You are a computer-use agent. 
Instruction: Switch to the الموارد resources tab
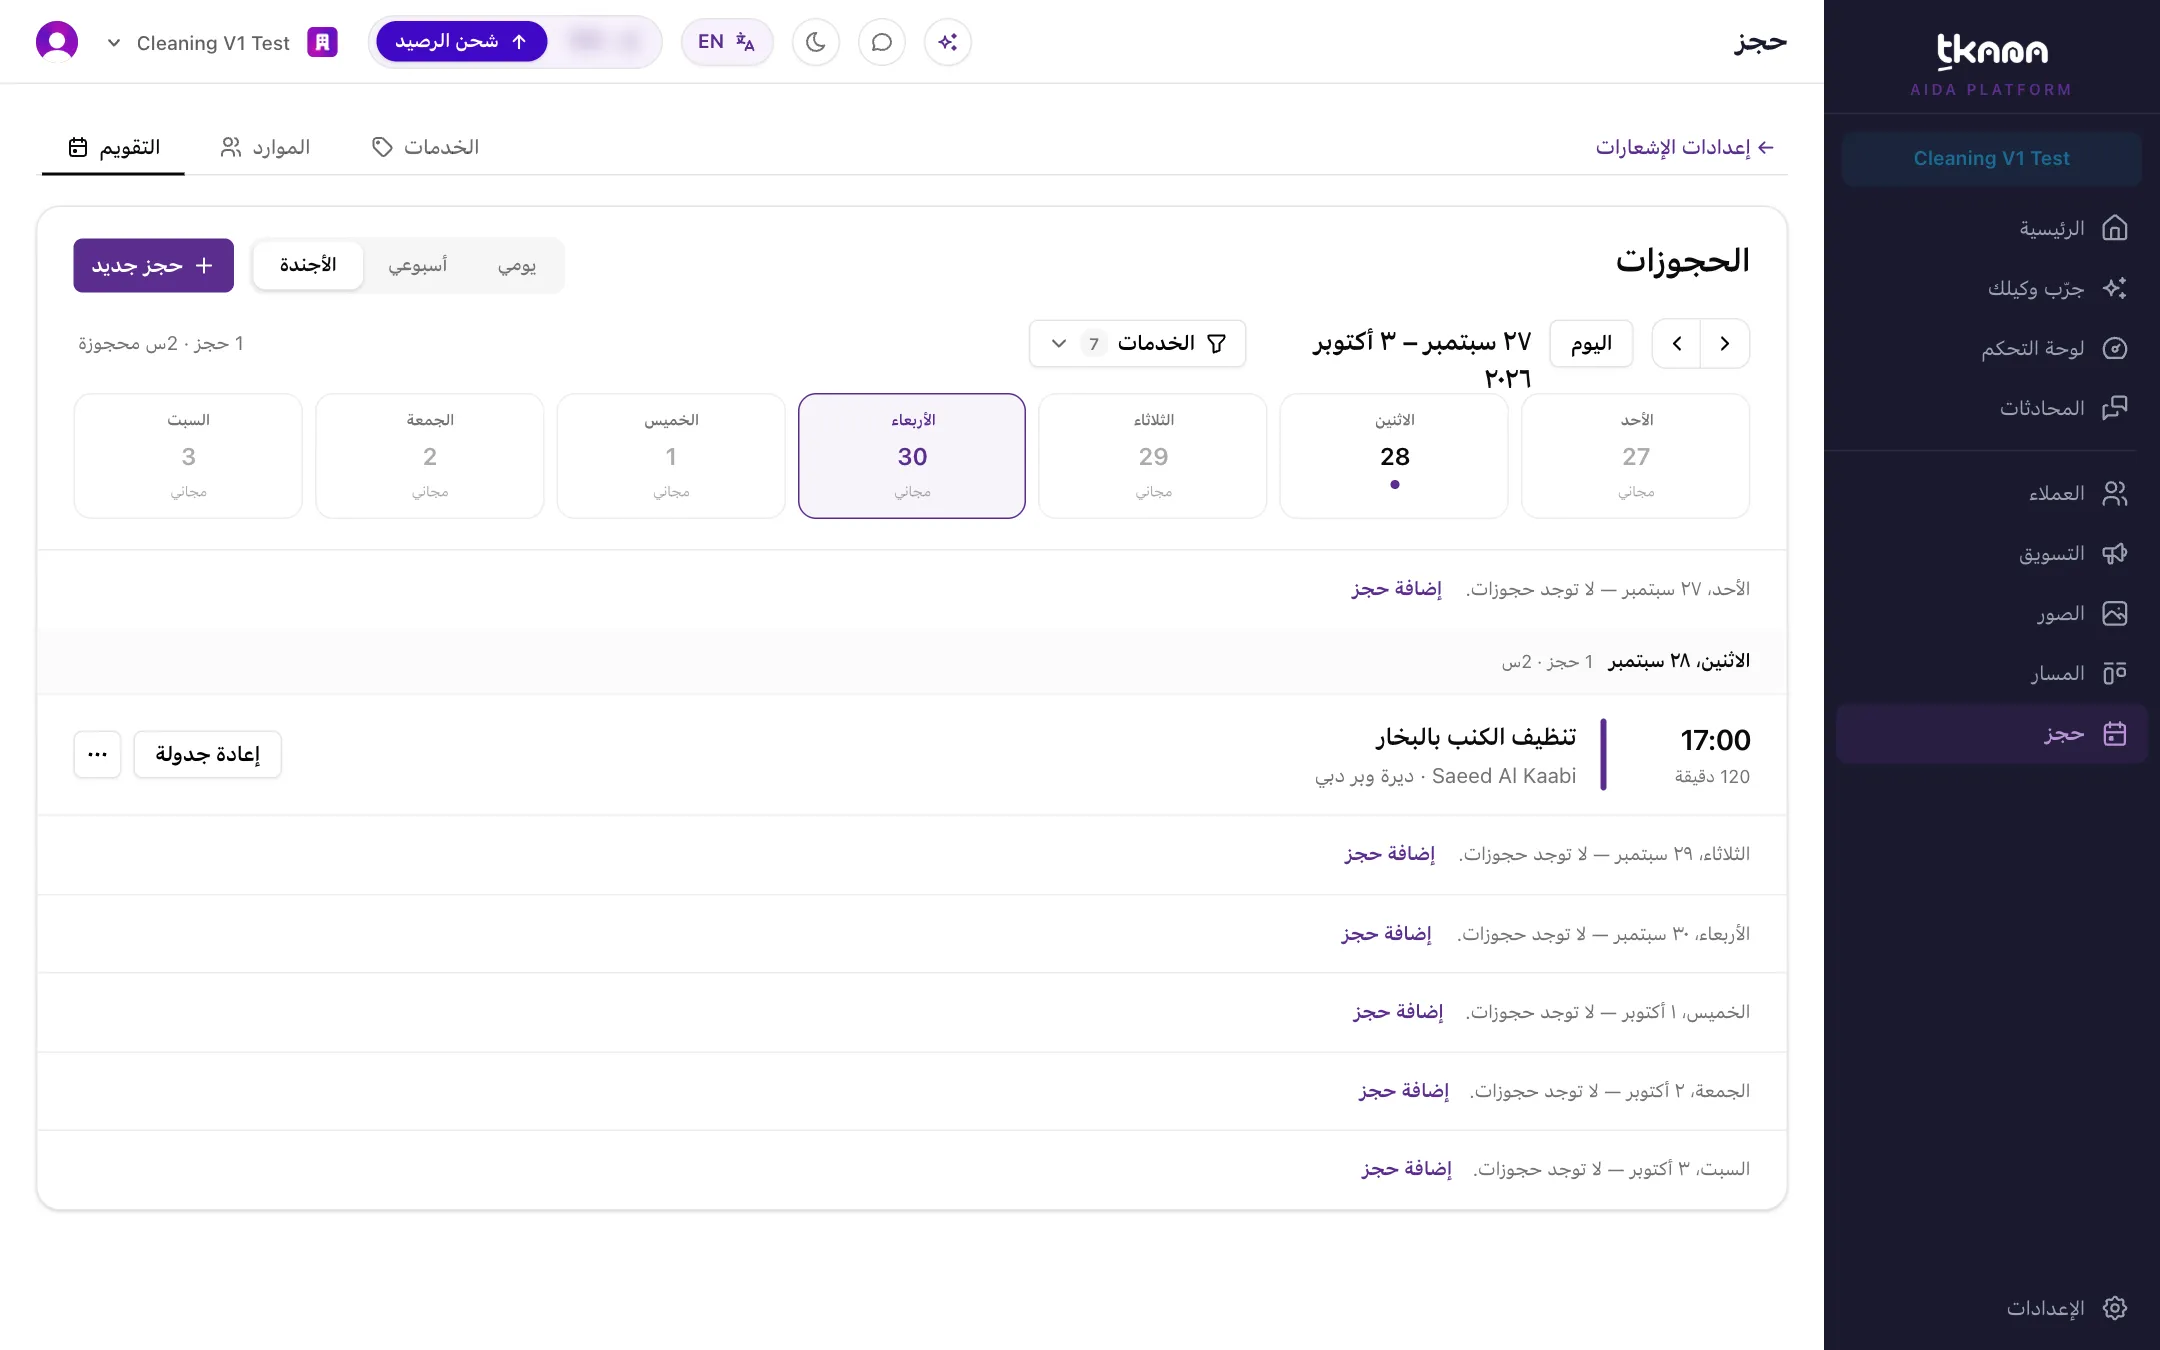[265, 147]
